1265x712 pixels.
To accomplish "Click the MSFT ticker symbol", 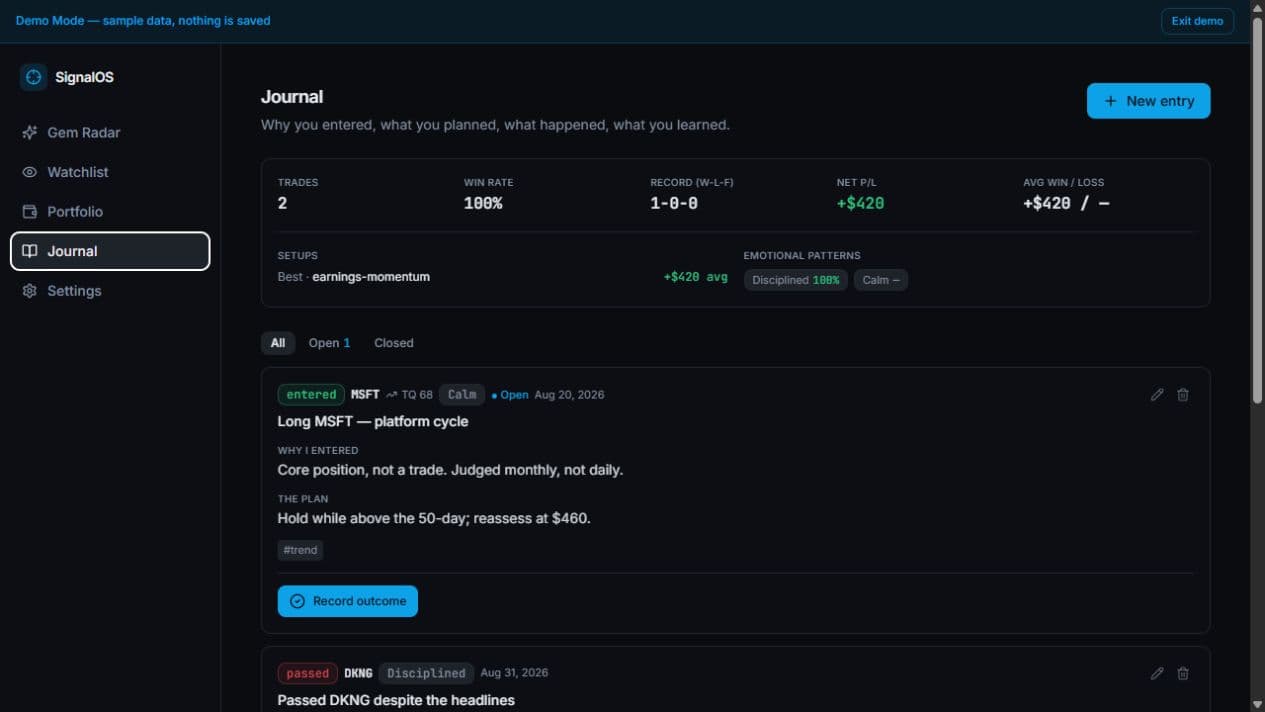I will click(365, 395).
